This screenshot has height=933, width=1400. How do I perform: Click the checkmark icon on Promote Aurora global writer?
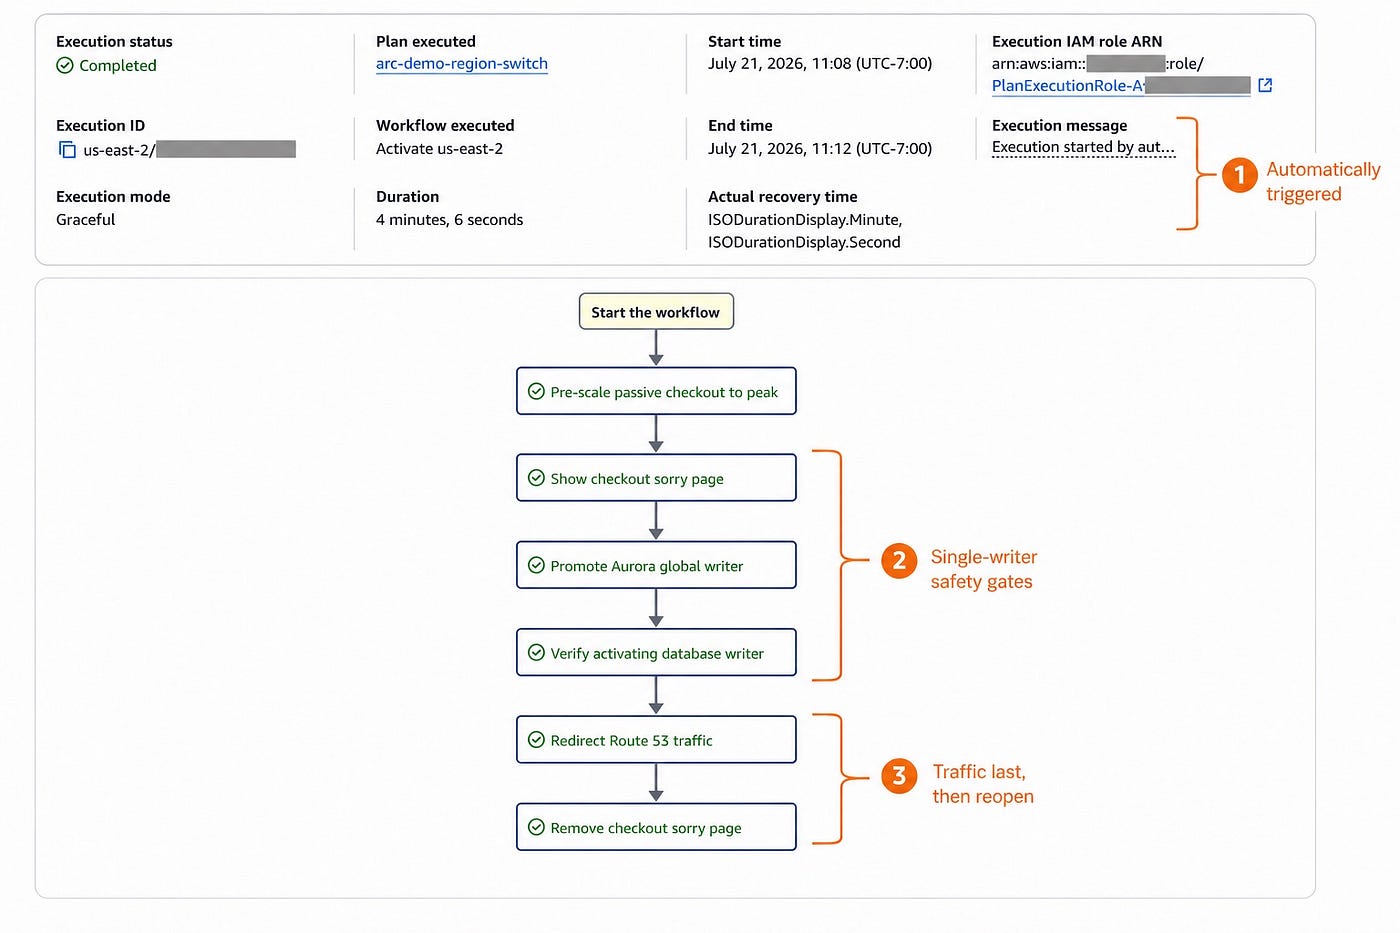coord(536,566)
